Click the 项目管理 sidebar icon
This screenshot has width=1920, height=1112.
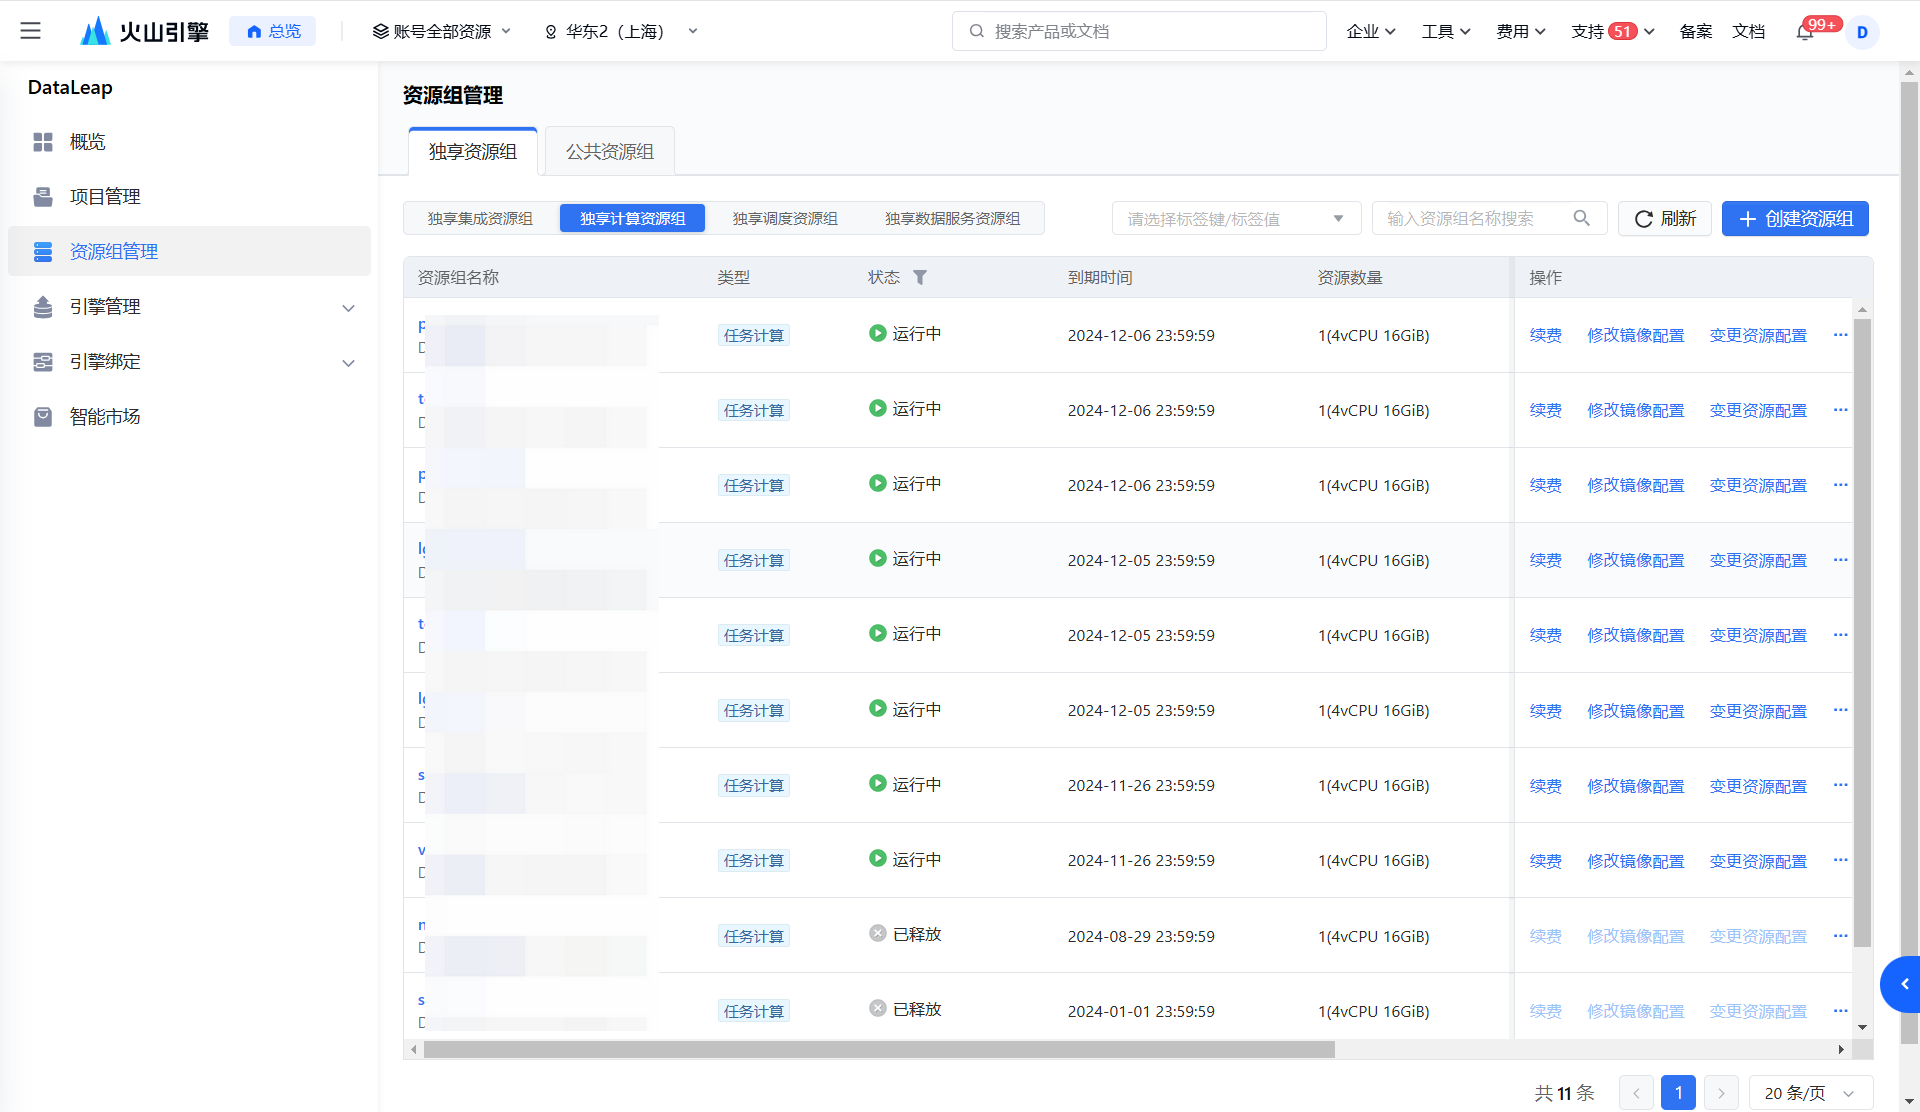point(43,197)
